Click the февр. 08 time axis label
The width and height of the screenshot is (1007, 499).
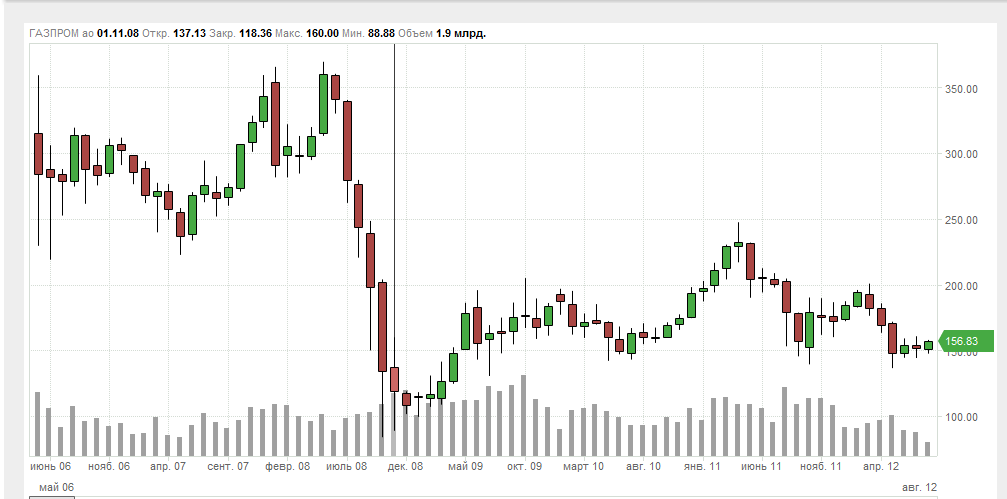click(287, 466)
